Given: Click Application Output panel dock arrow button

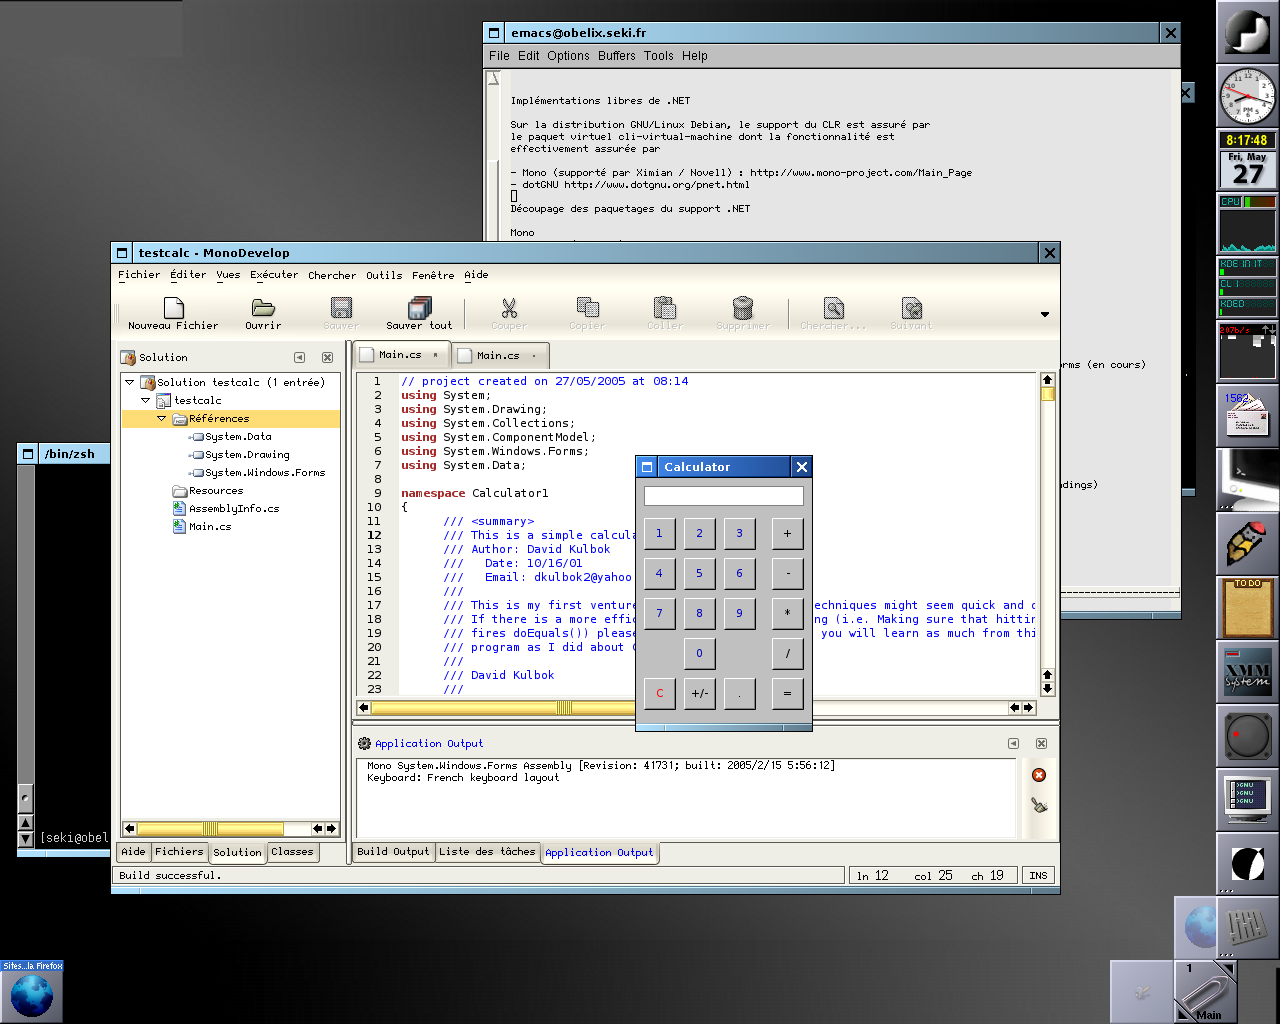Looking at the screenshot, I should [1013, 743].
